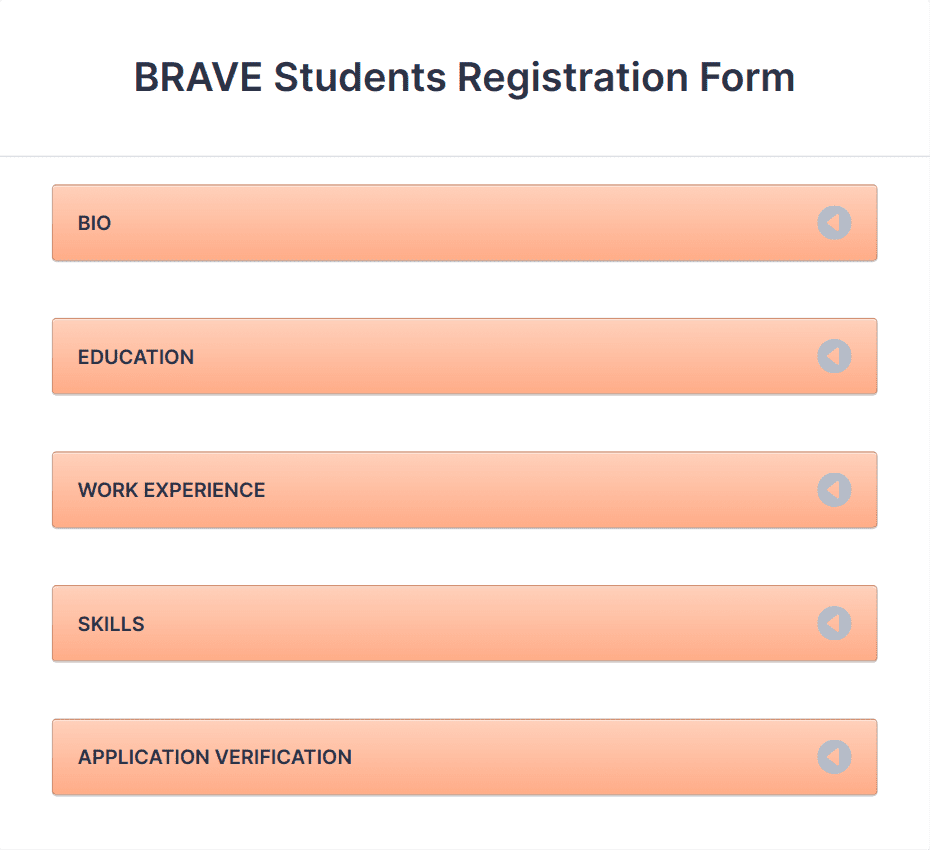Click the "SKILLS" heading text
Screen dimensions: 930x850
click(x=111, y=624)
